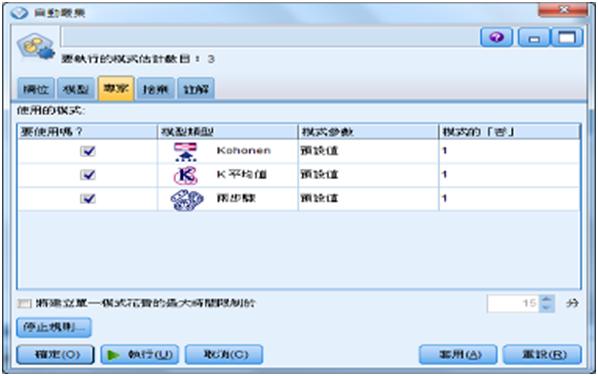Image resolution: width=598 pixels, height=376 pixels.
Task: Minimize the dialog using the header minimize icon
Action: point(534,37)
